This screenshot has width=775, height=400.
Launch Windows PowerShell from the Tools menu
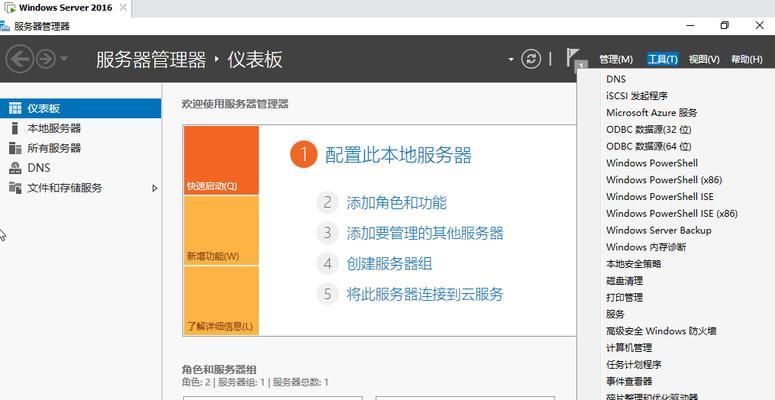pos(652,163)
